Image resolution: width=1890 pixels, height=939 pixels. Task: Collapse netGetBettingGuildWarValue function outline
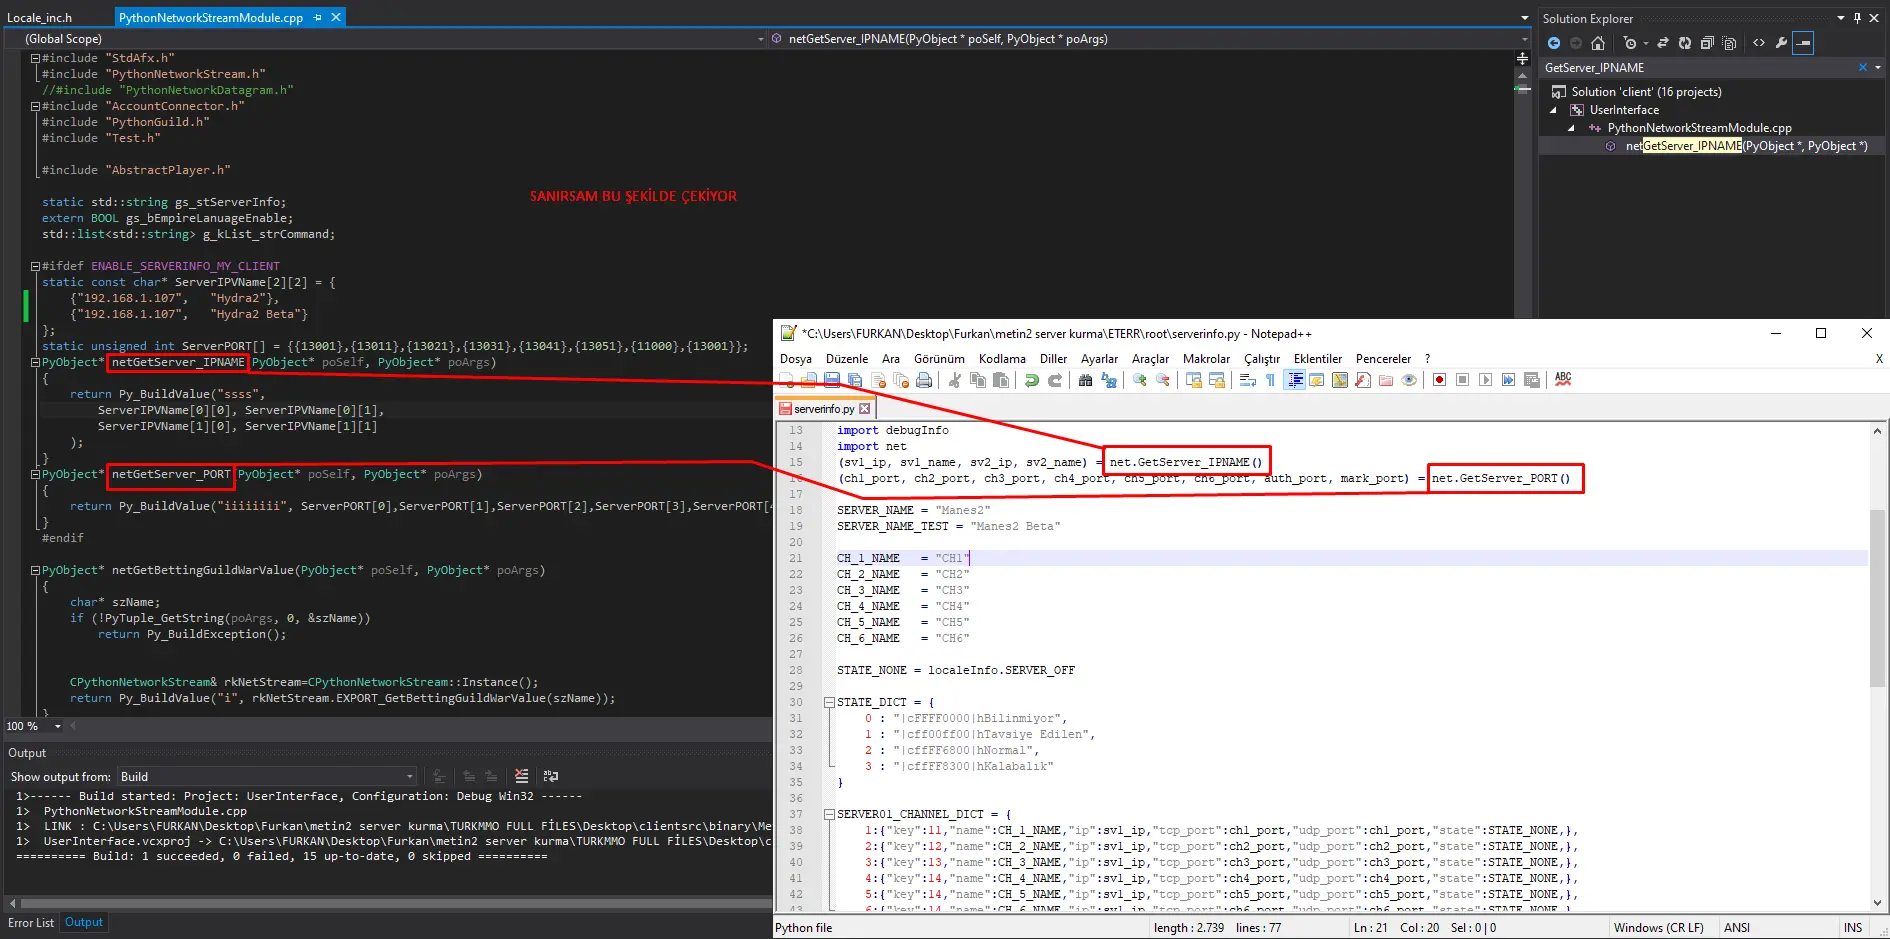(35, 570)
